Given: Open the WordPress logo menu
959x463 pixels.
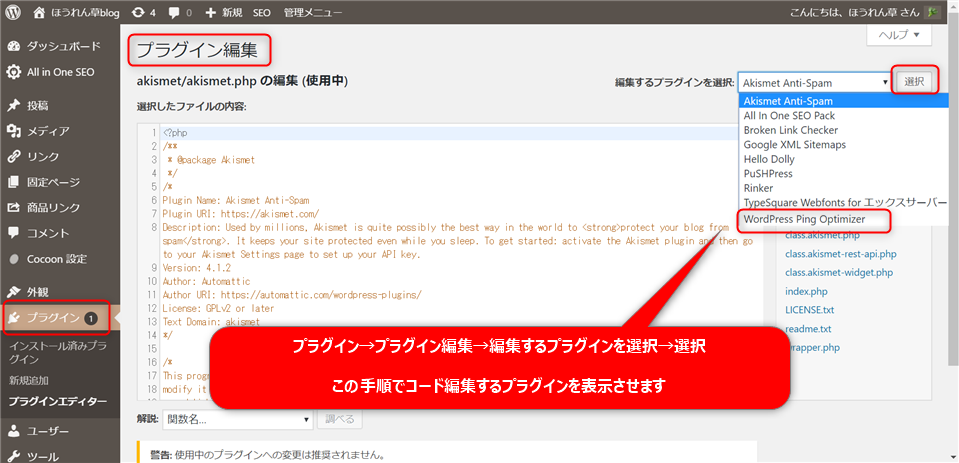Looking at the screenshot, I should 13,12.
